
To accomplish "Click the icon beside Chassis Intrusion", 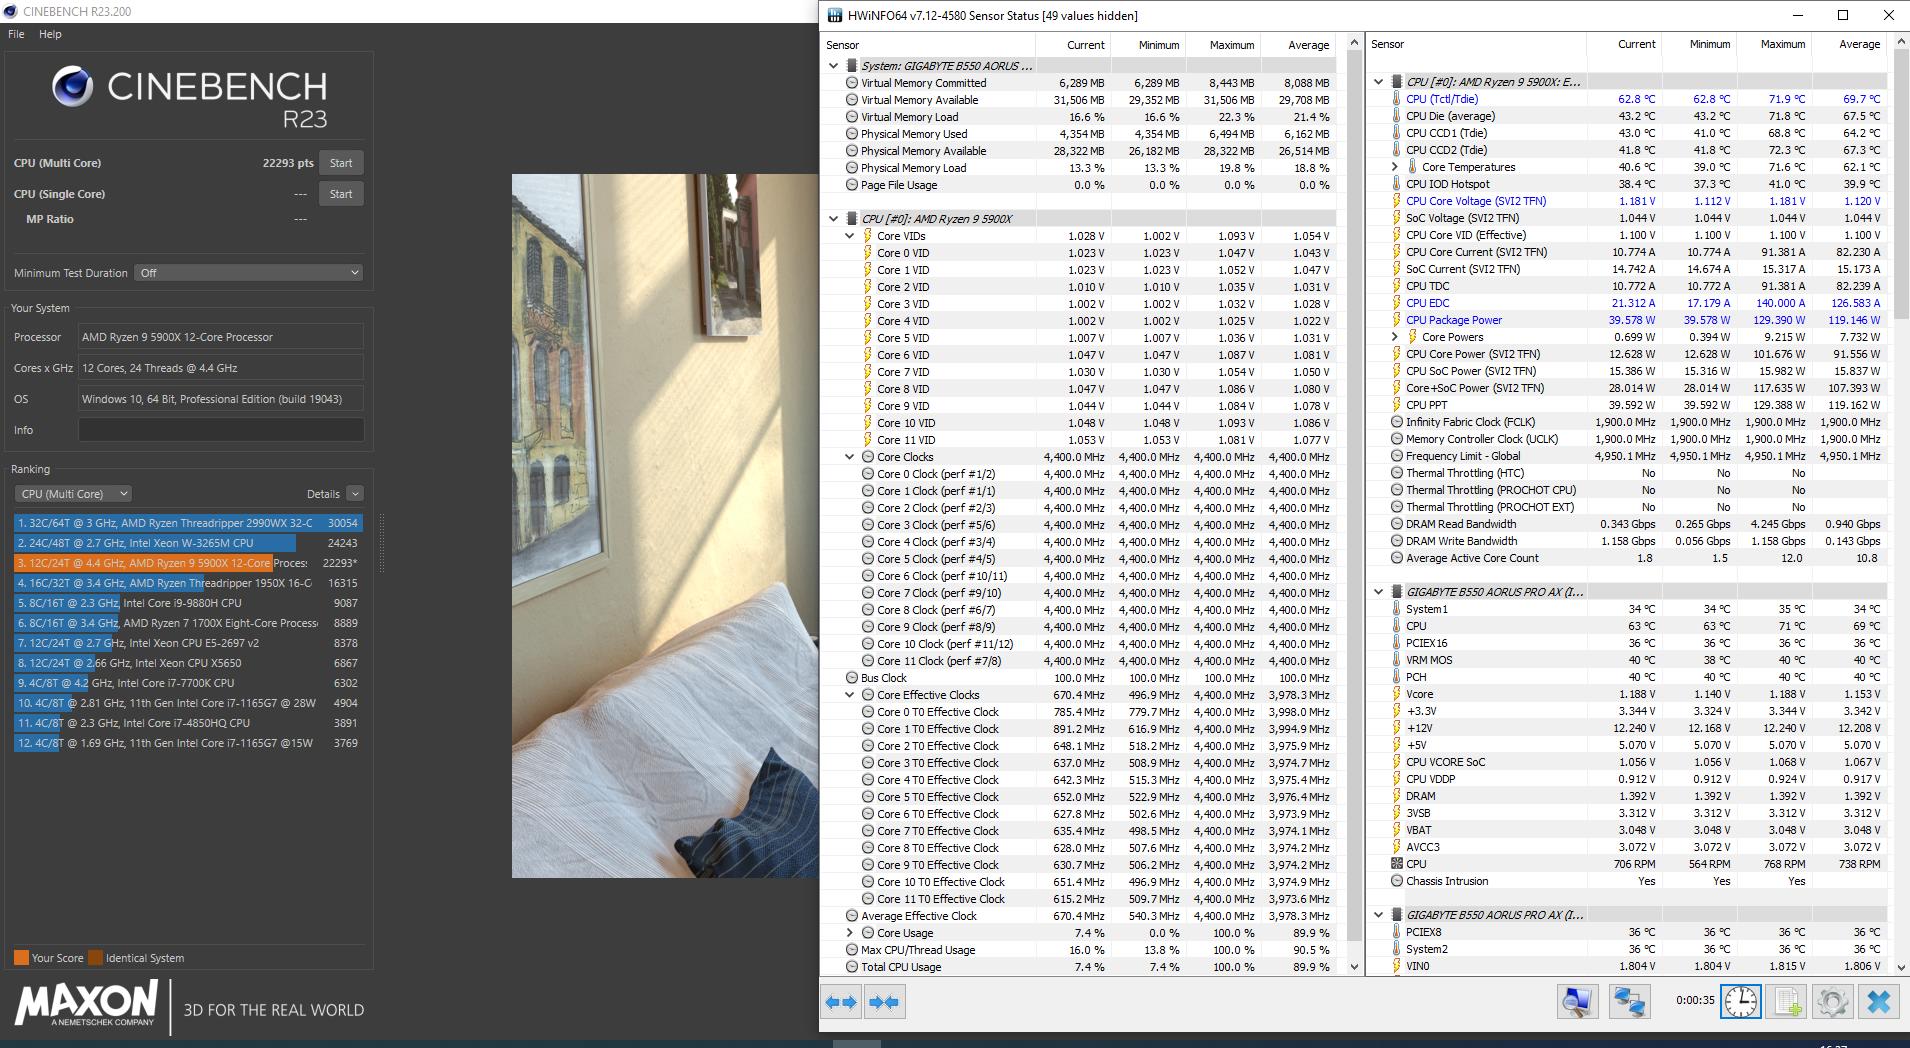I will (x=1397, y=881).
